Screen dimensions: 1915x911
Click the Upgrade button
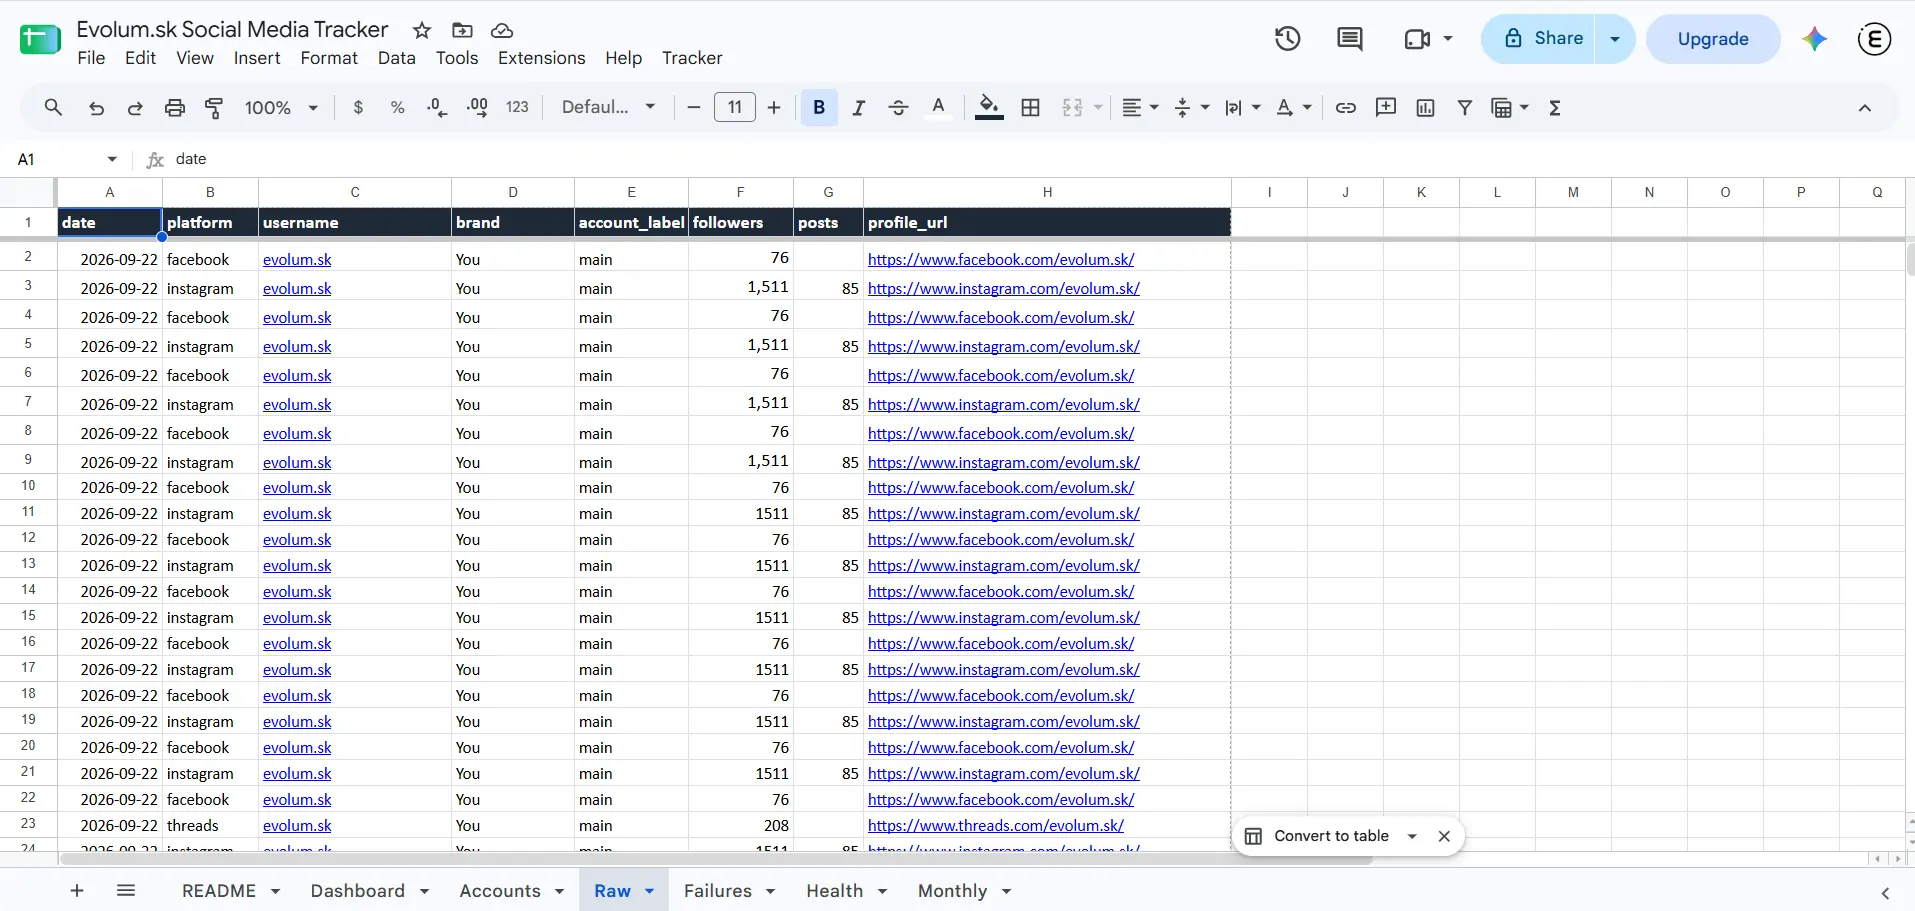[x=1713, y=39]
